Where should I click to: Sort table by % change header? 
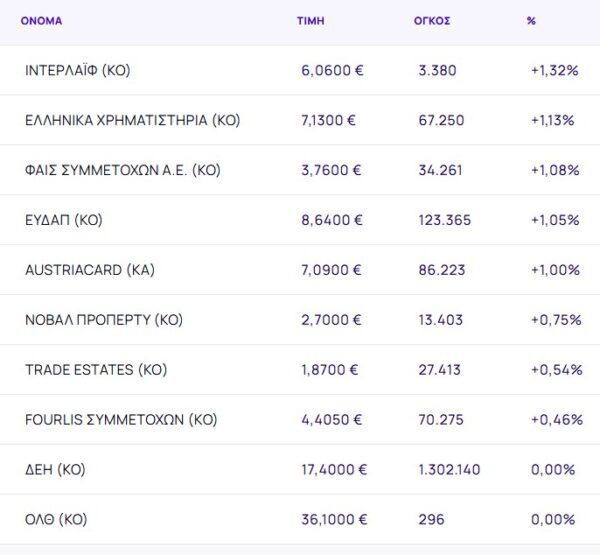[x=531, y=21]
